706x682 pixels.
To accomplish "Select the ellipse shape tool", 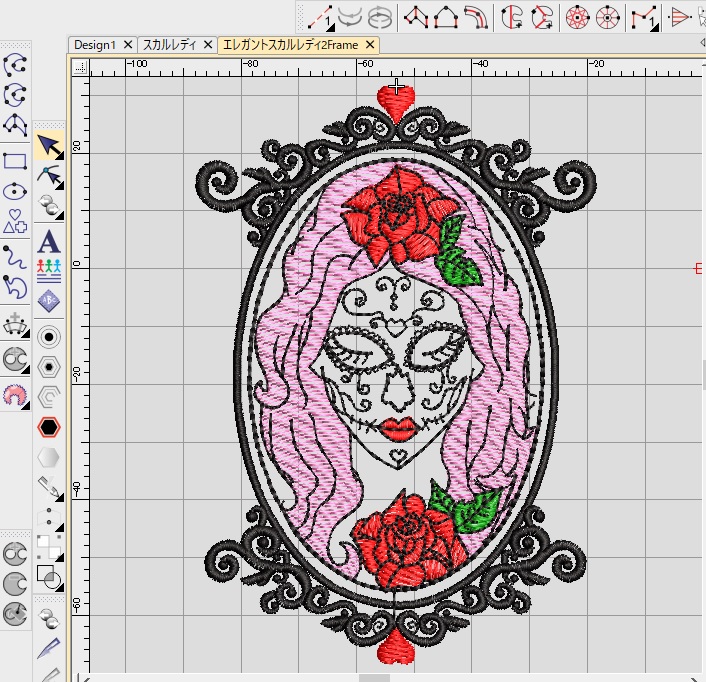I will click(15, 191).
